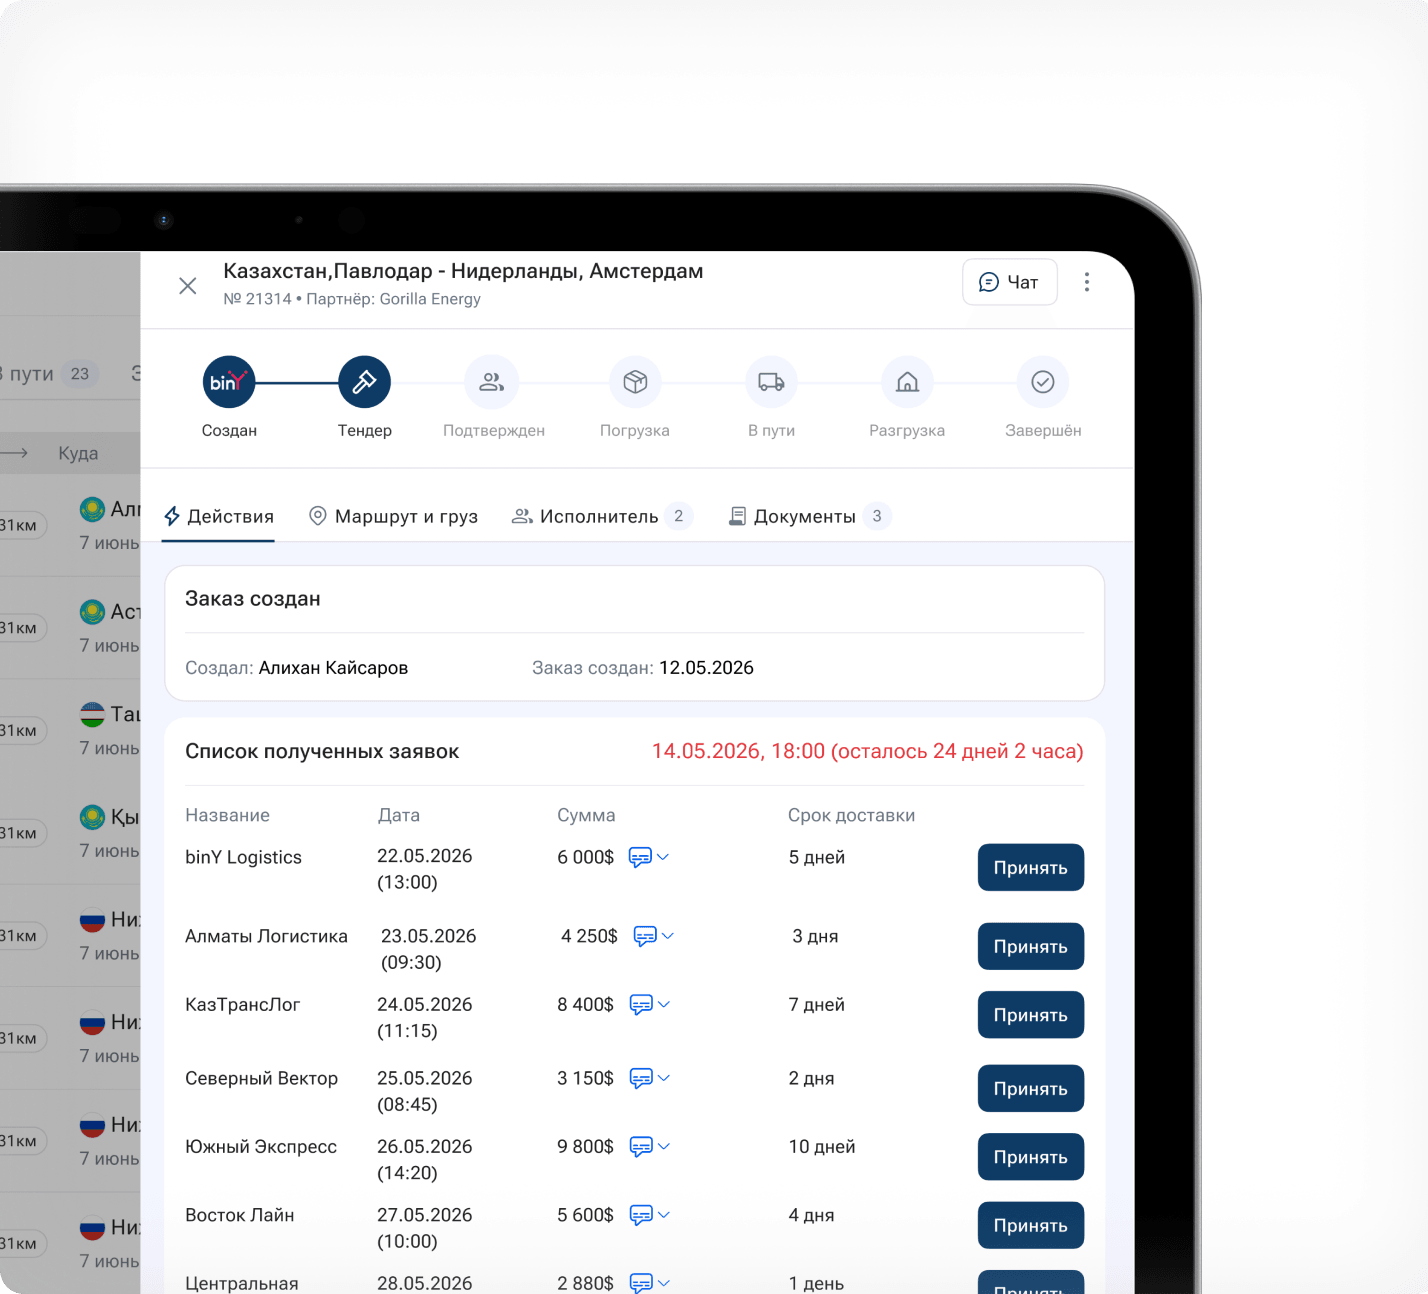Accept the binY Logistics bid
The height and width of the screenshot is (1294, 1428).
pos(1031,867)
